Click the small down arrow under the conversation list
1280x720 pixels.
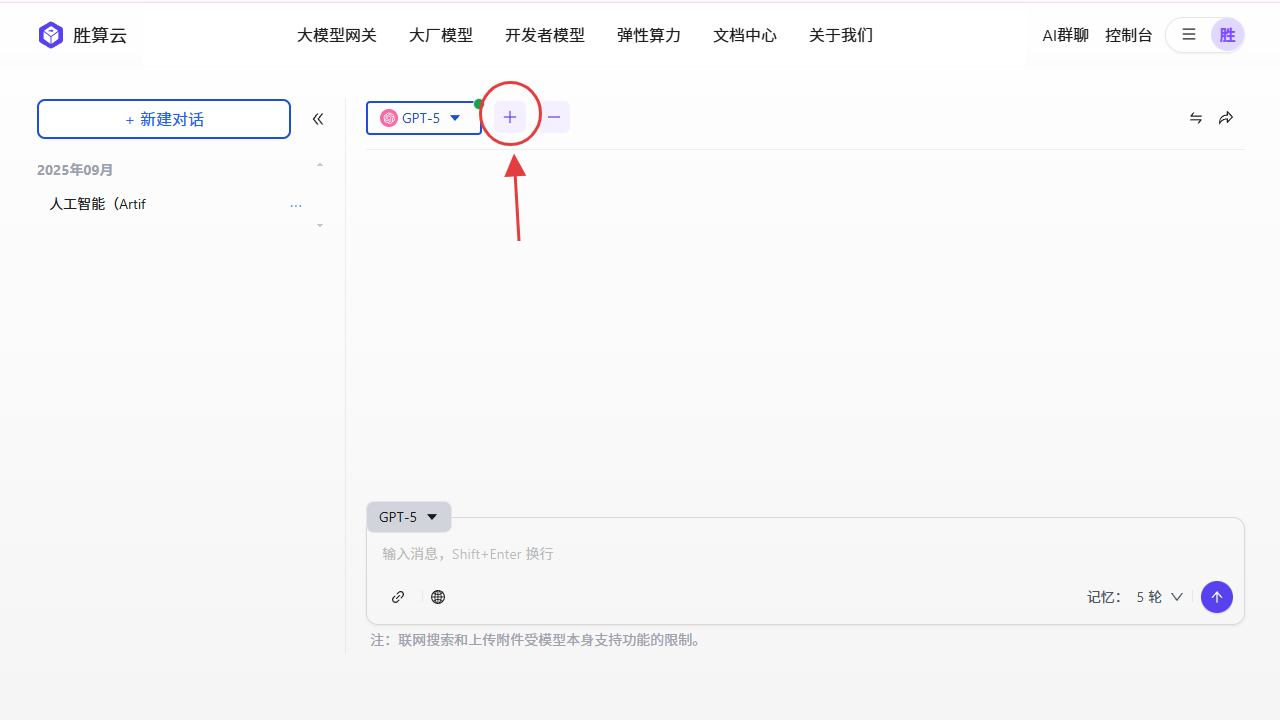pyautogui.click(x=320, y=226)
